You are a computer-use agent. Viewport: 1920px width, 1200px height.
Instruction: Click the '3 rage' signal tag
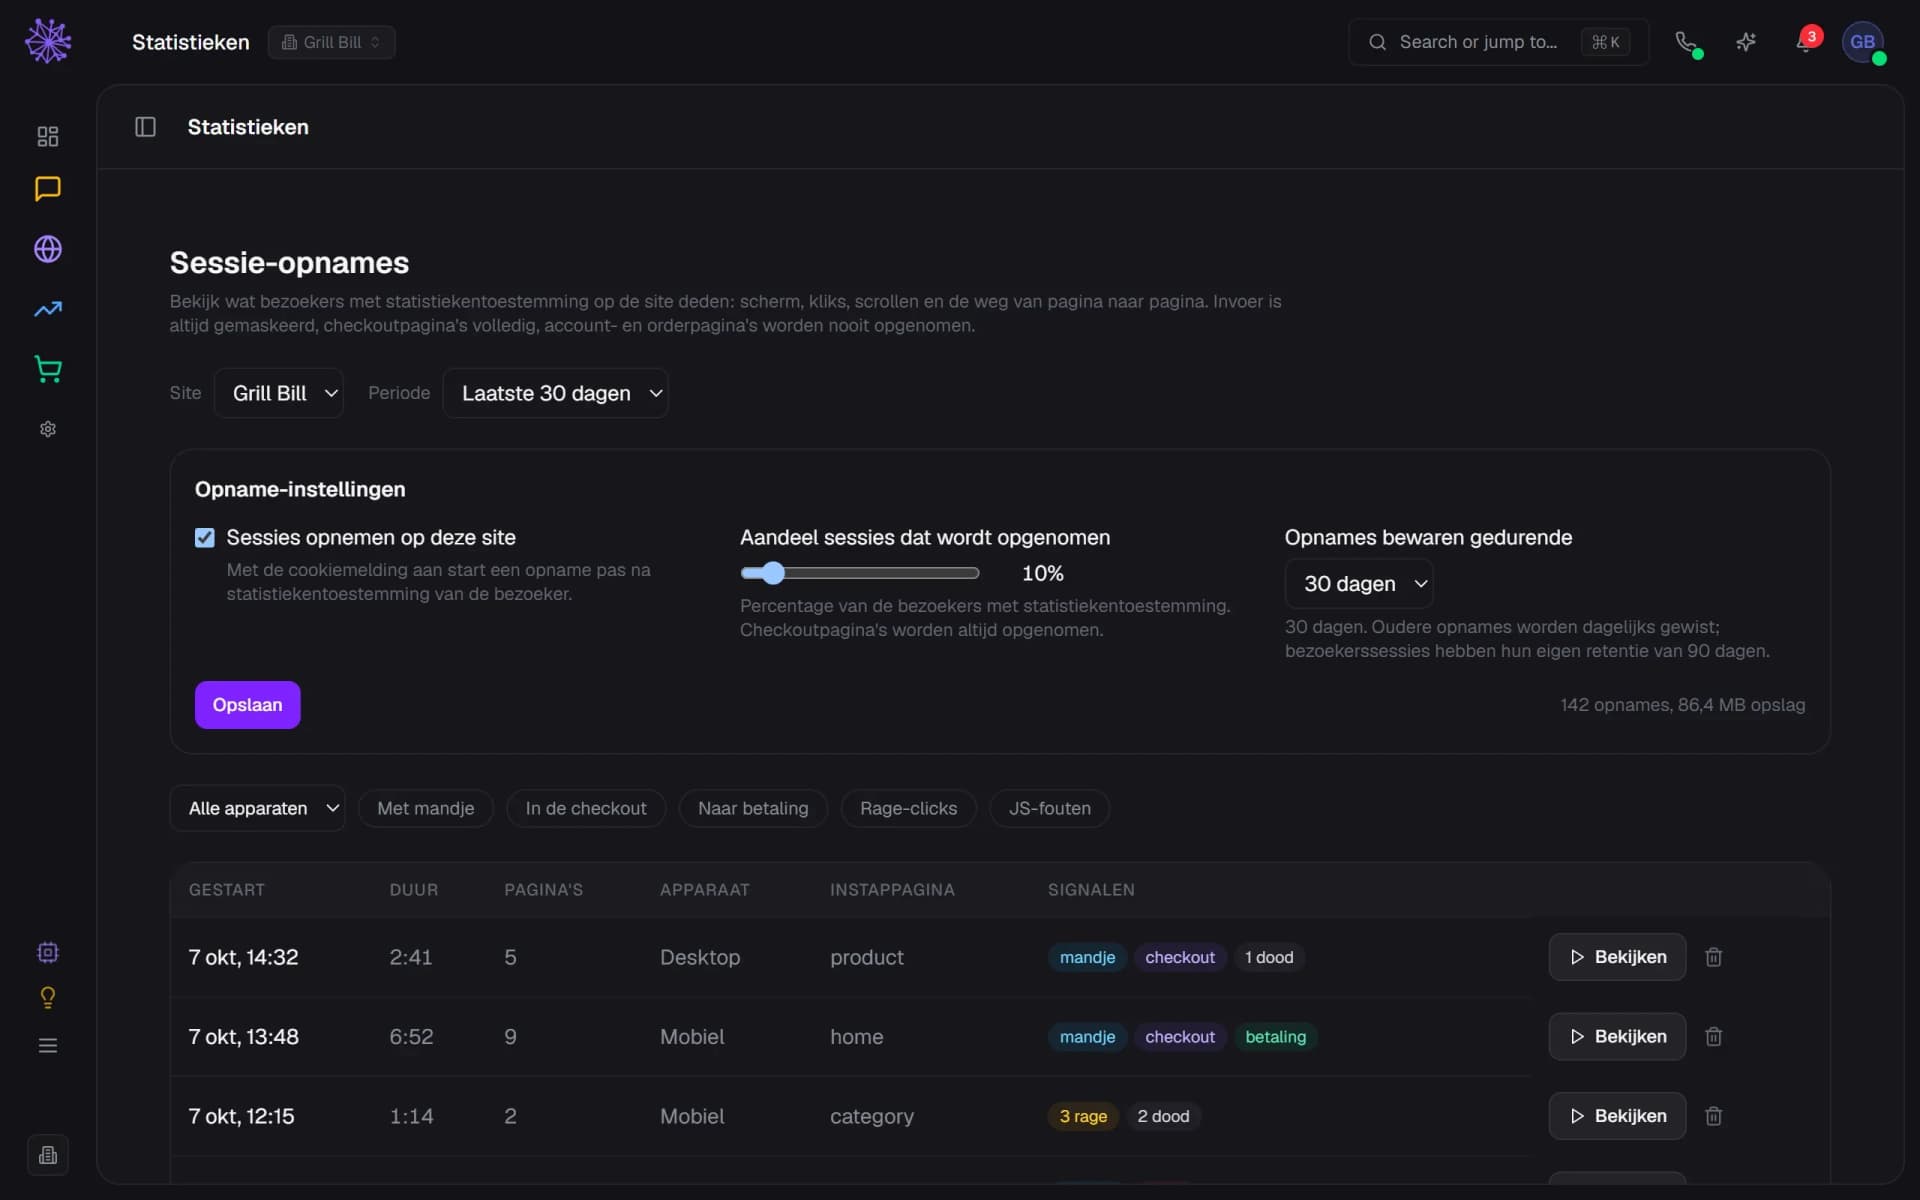(1083, 1116)
